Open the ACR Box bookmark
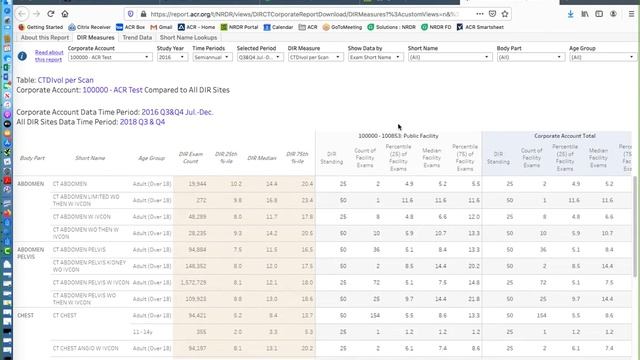 pyautogui.click(x=131, y=27)
